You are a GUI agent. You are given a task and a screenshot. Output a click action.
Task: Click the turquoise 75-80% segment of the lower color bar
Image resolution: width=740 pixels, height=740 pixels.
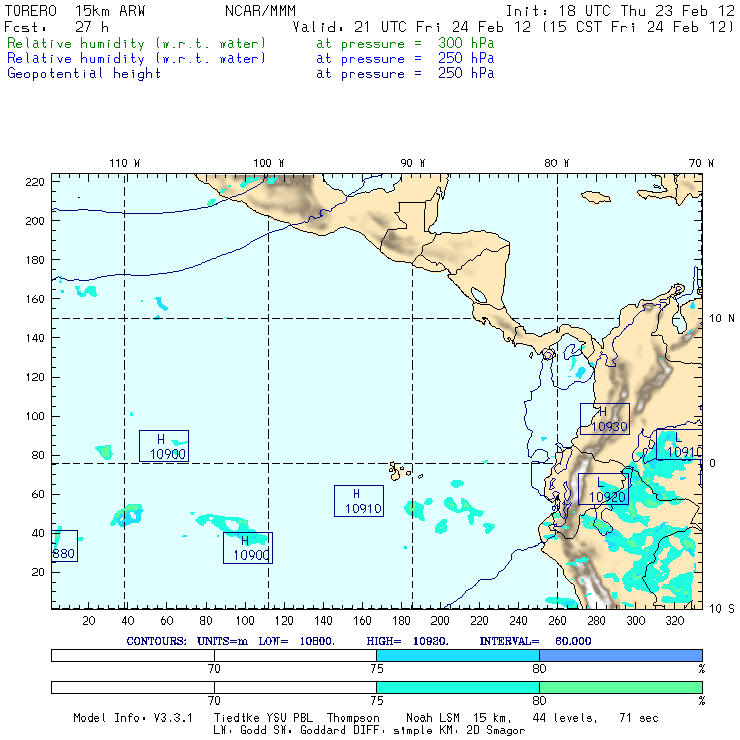click(x=458, y=687)
